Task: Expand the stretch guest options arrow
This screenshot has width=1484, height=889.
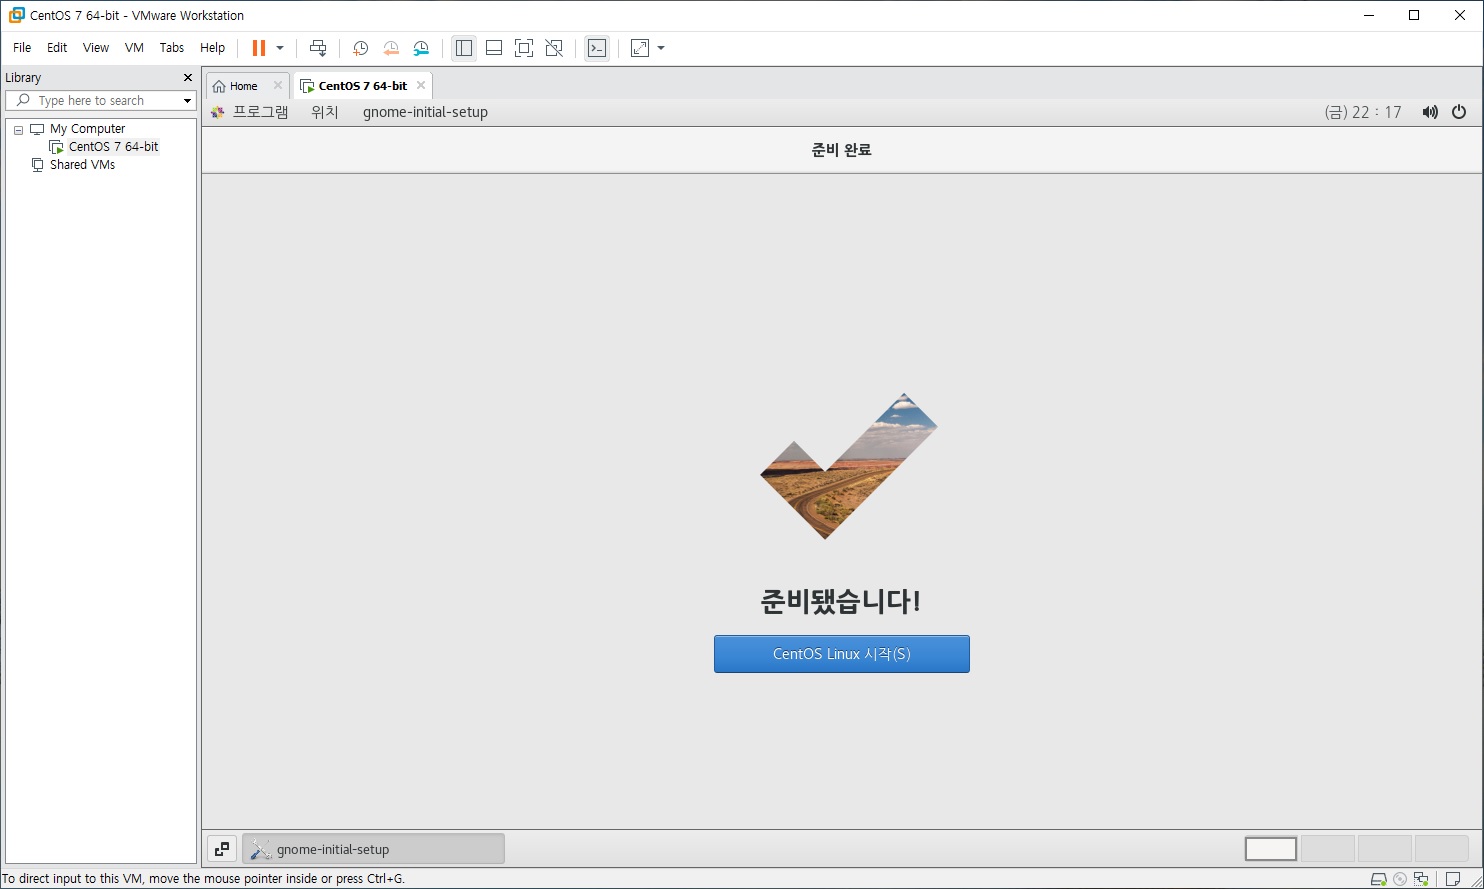Action: point(661,48)
